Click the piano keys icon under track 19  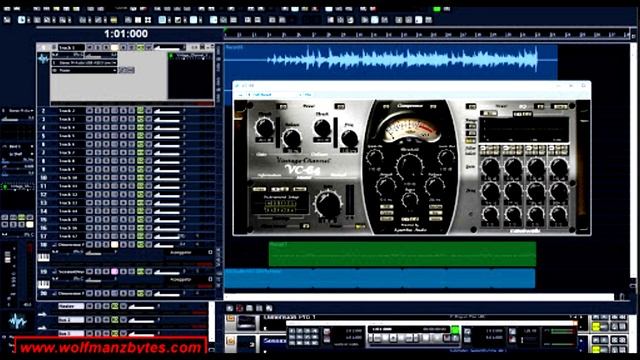point(43,284)
